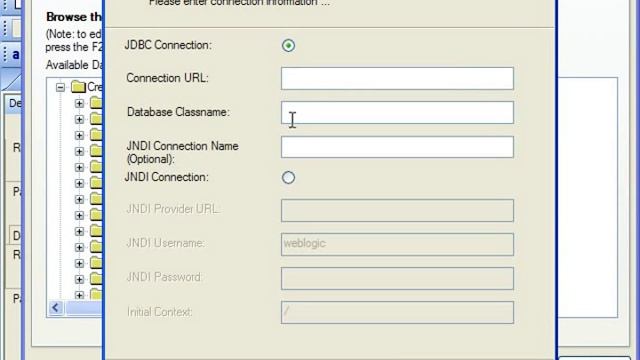Click the Initial Context field
This screenshot has height=360, width=640.
click(397, 313)
